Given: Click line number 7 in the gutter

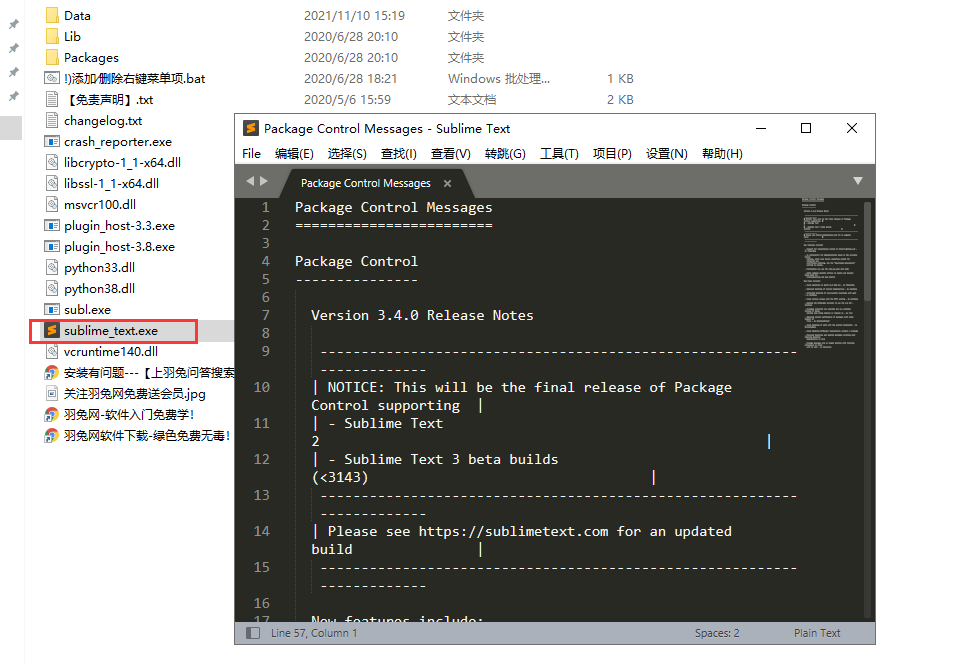Looking at the screenshot, I should tap(266, 315).
